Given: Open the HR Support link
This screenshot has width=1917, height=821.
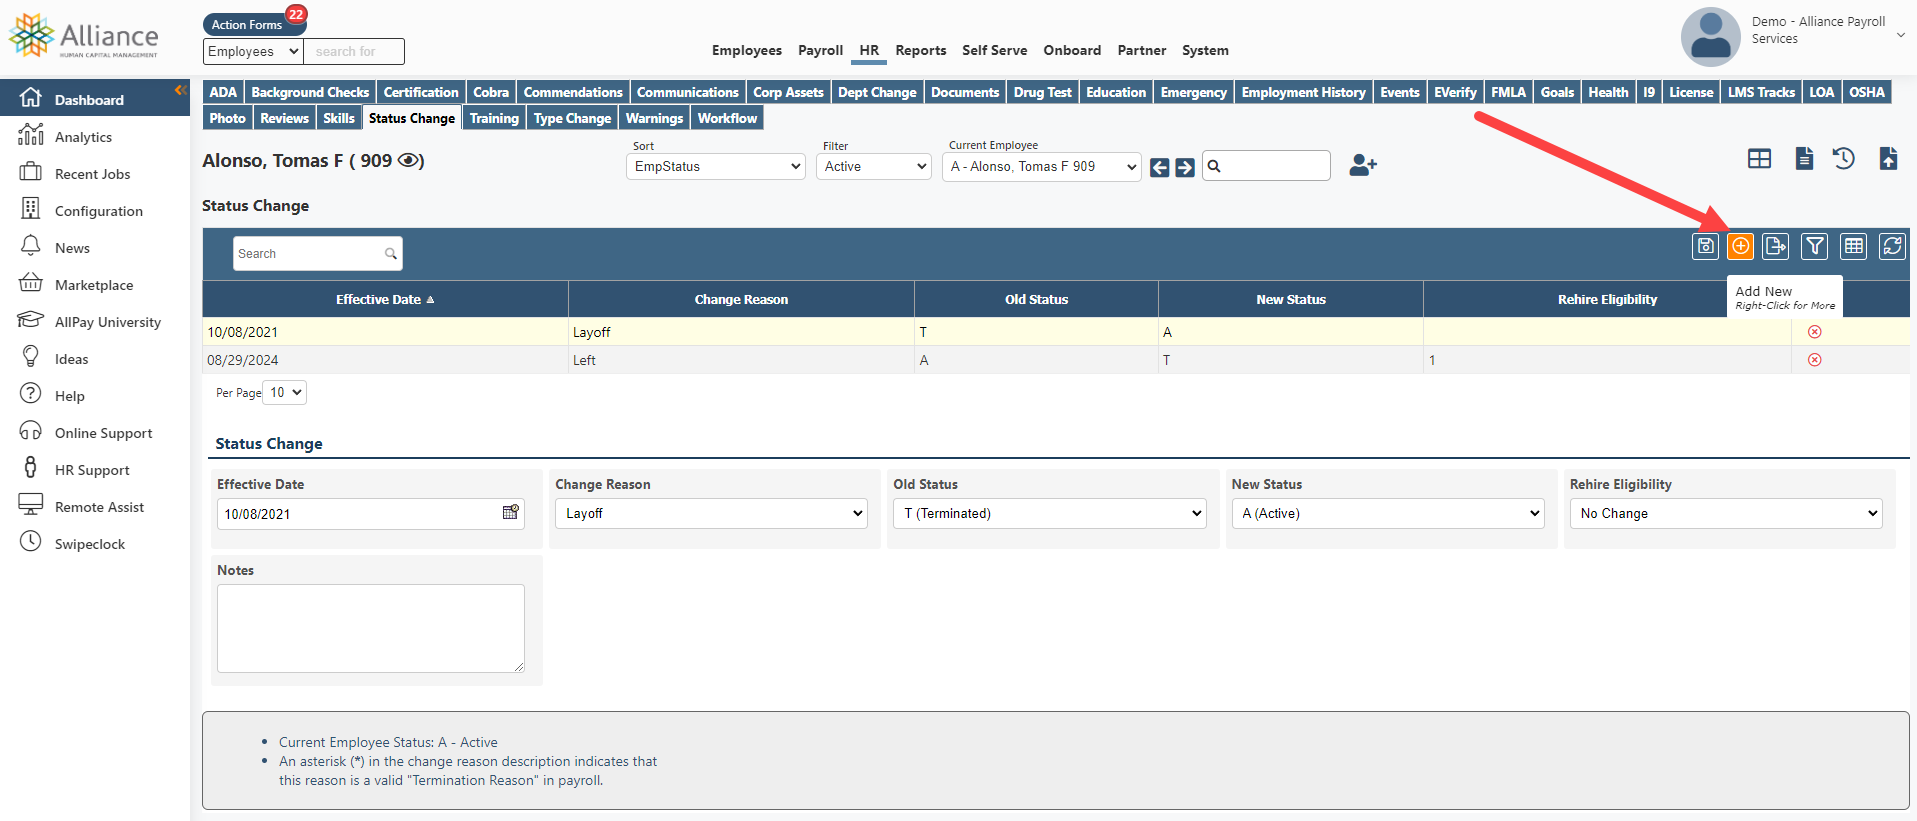Looking at the screenshot, I should pos(92,470).
